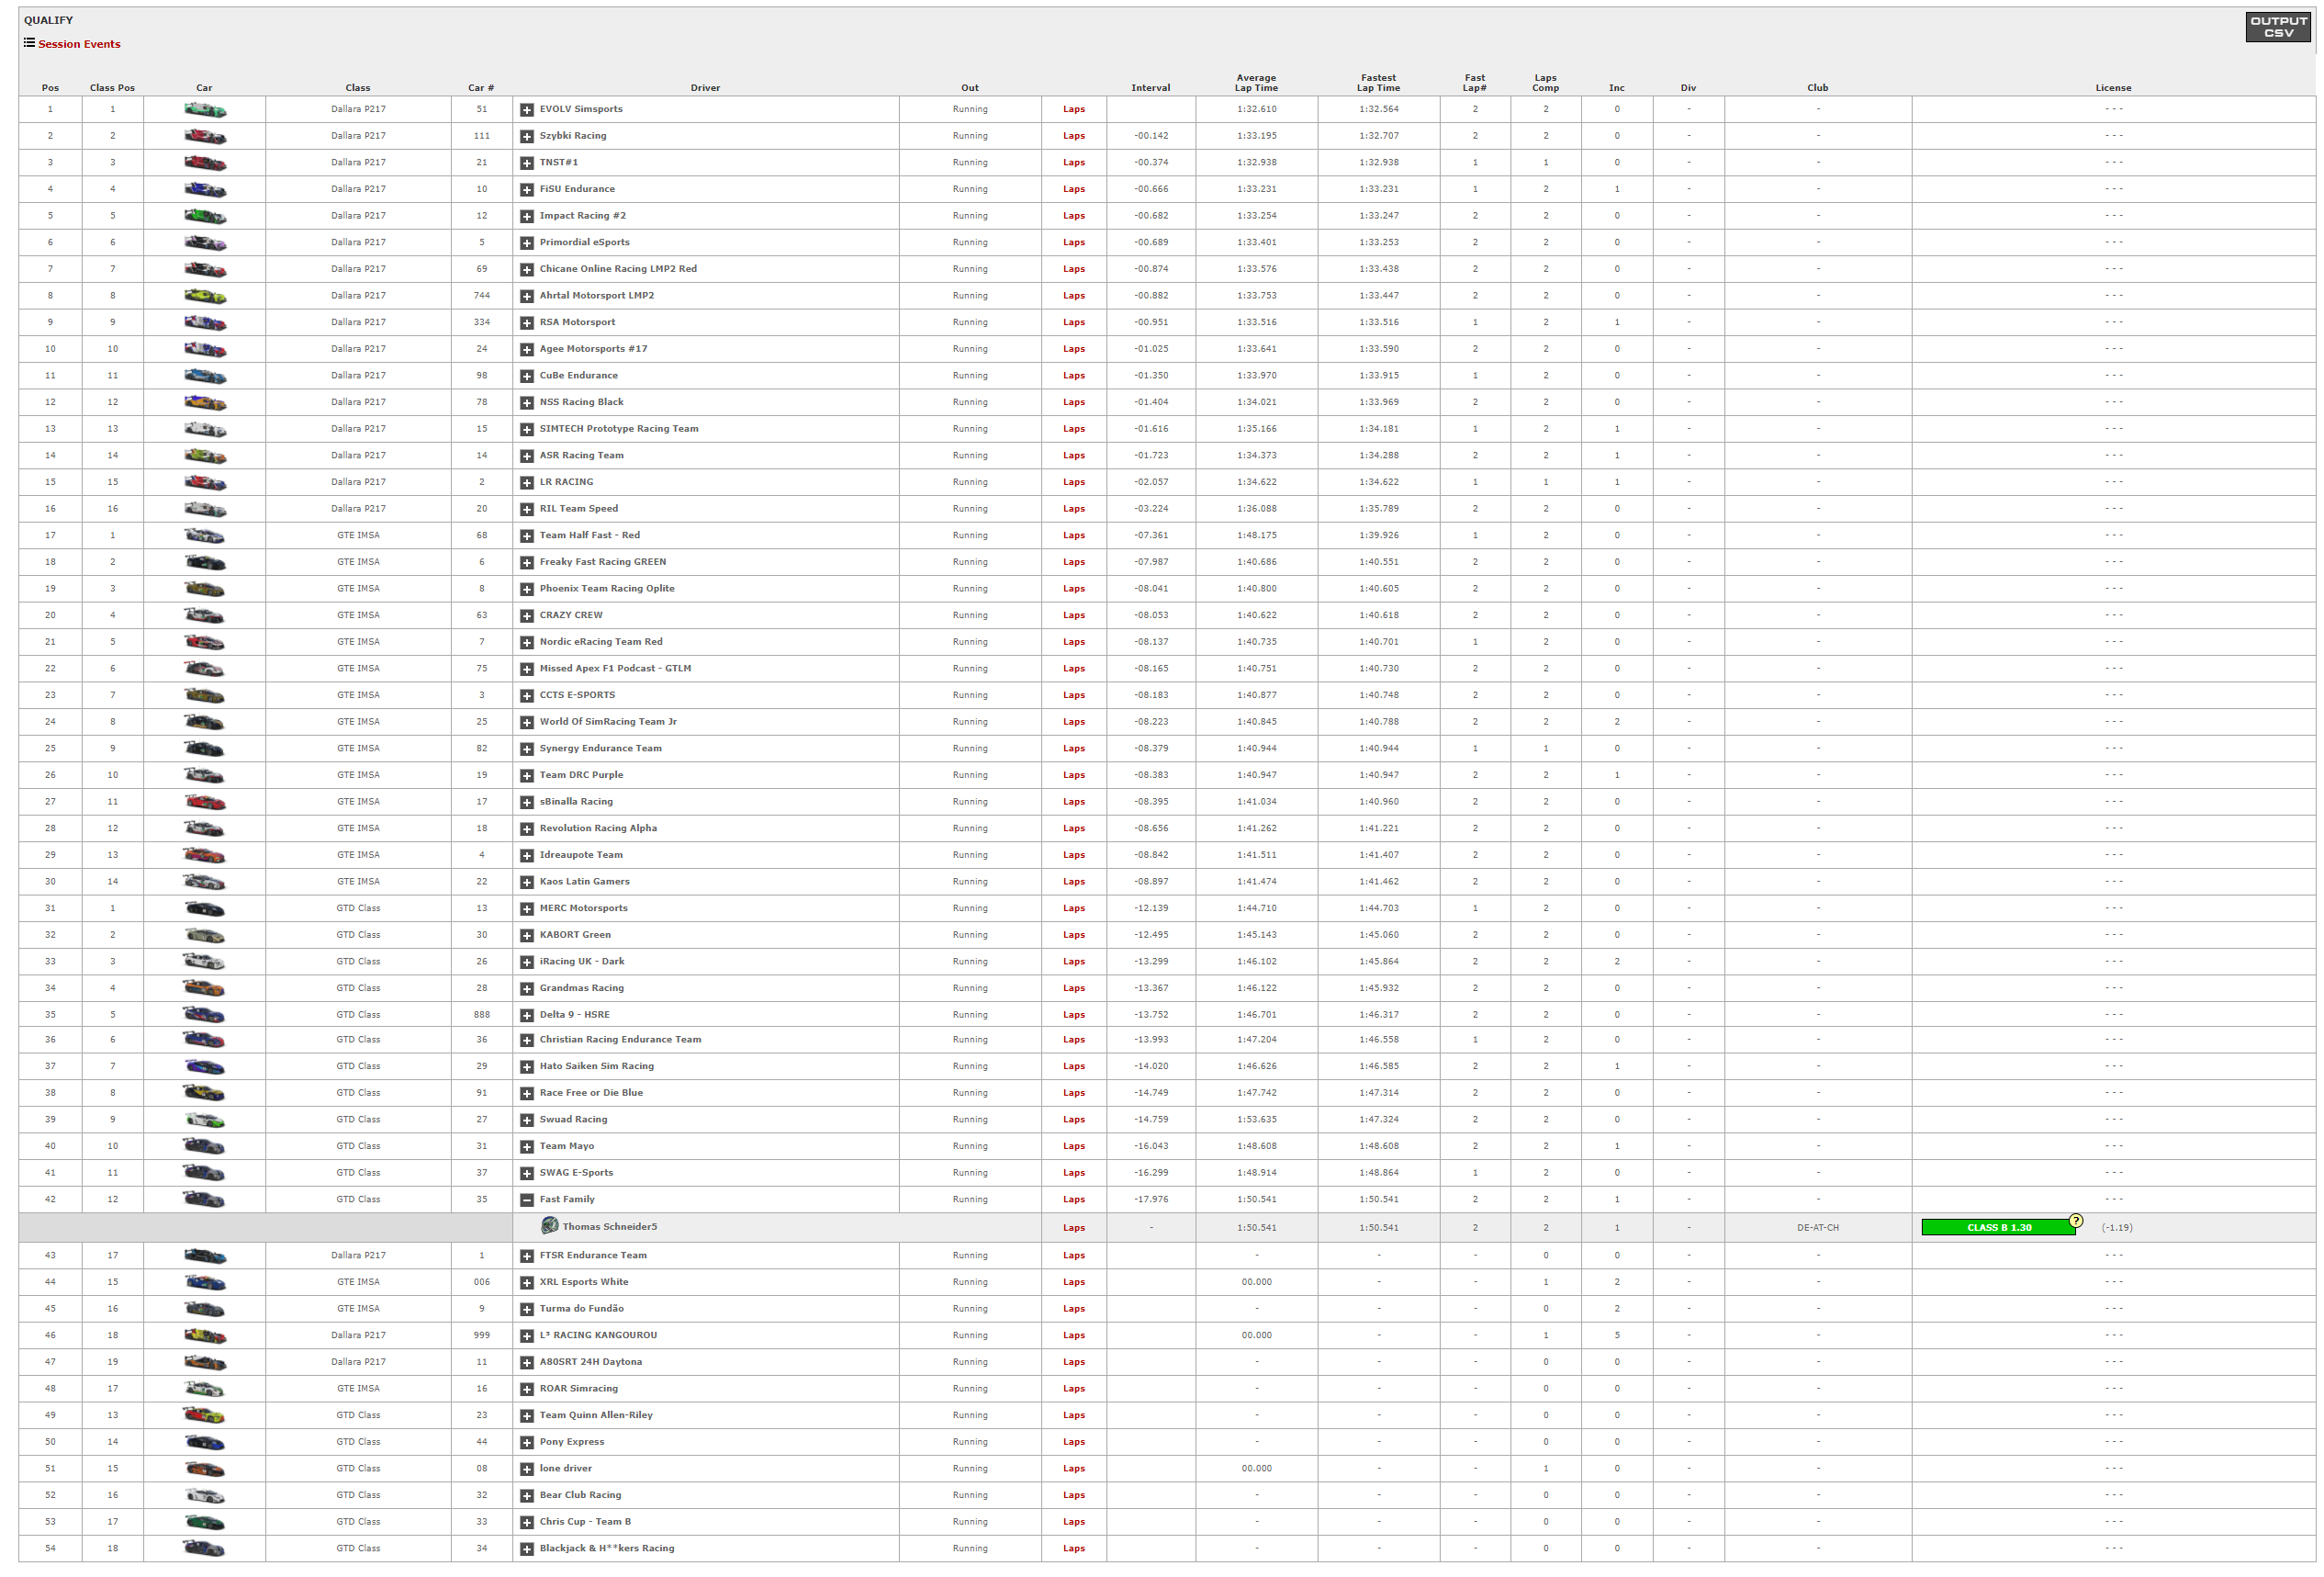This screenshot has width=2324, height=1577.
Task: Click the Average Lap Time column header
Action: [1256, 83]
